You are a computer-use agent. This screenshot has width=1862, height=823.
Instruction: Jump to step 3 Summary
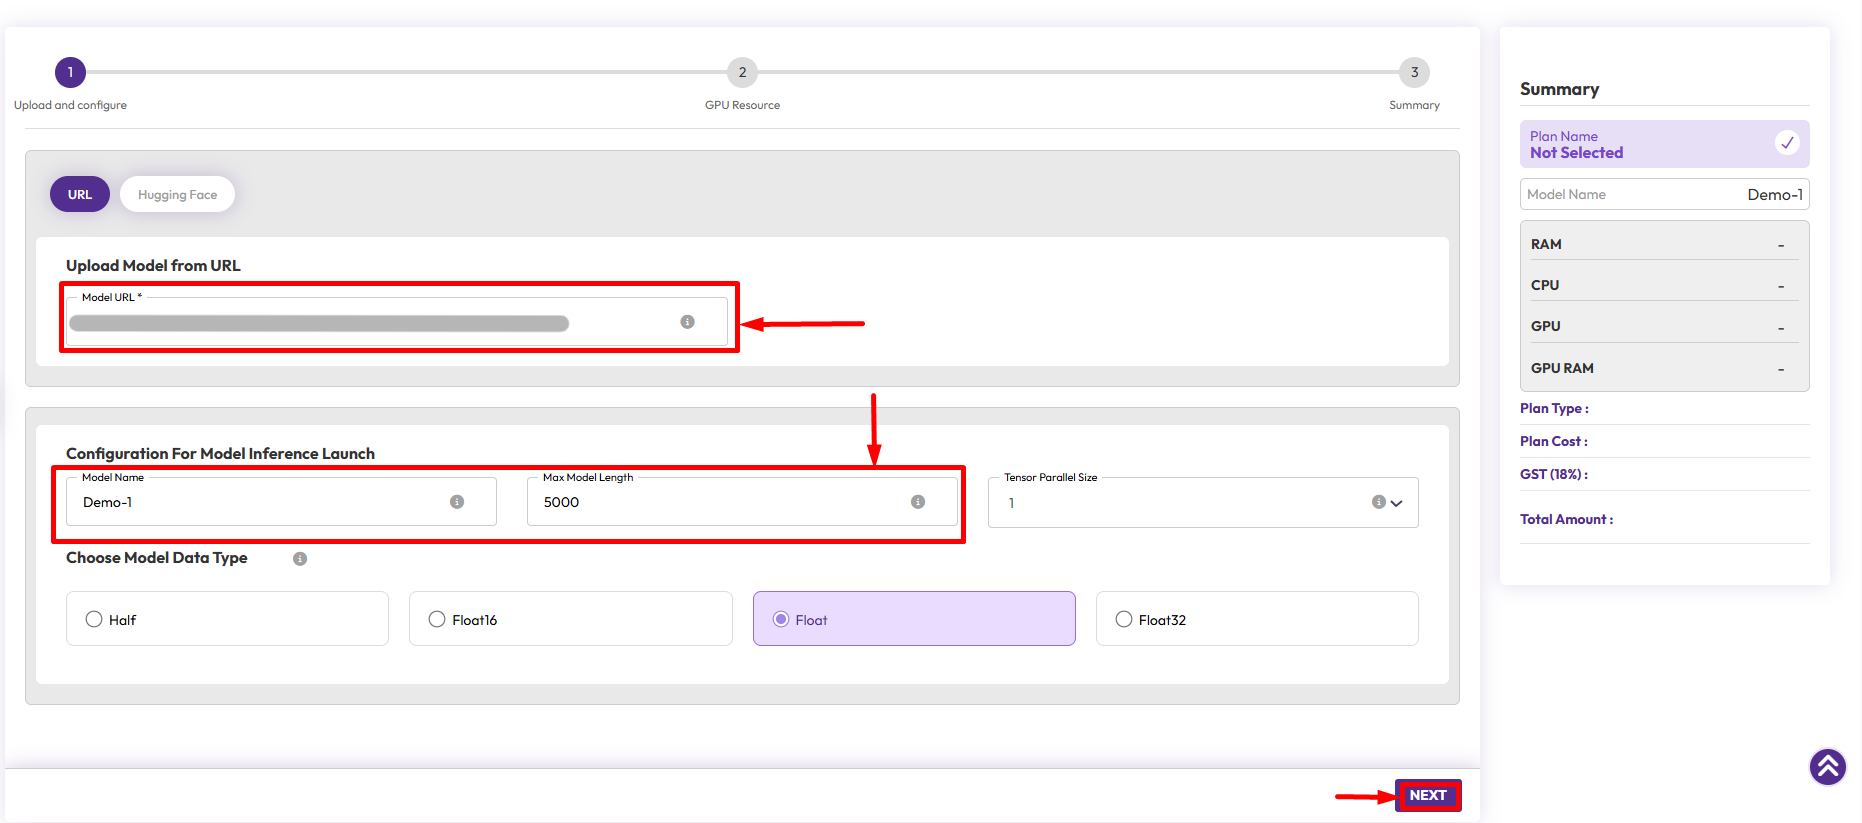point(1414,72)
